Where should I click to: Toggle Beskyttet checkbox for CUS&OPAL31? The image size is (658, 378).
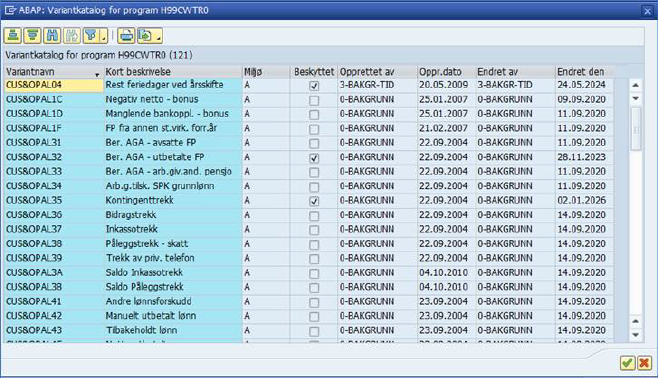(x=314, y=143)
